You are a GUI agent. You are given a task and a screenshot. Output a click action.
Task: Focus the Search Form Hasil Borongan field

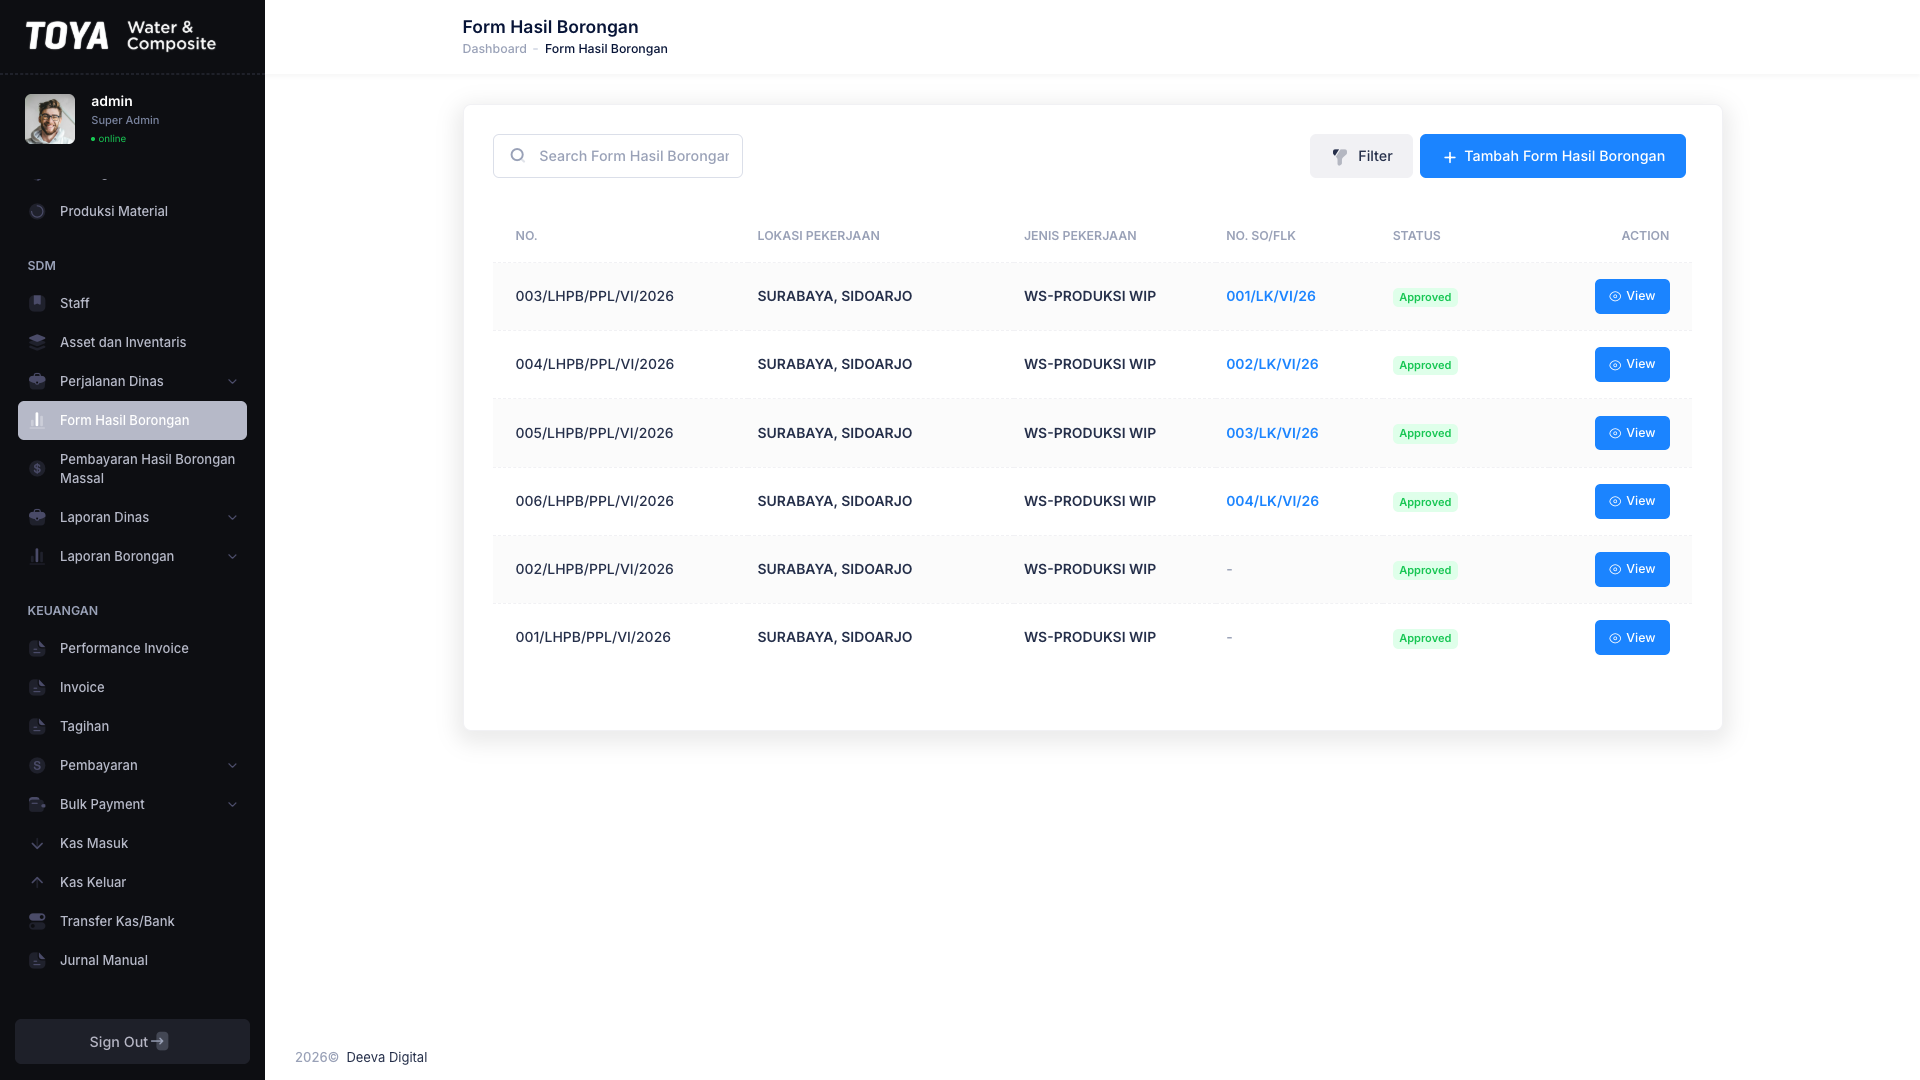point(617,156)
